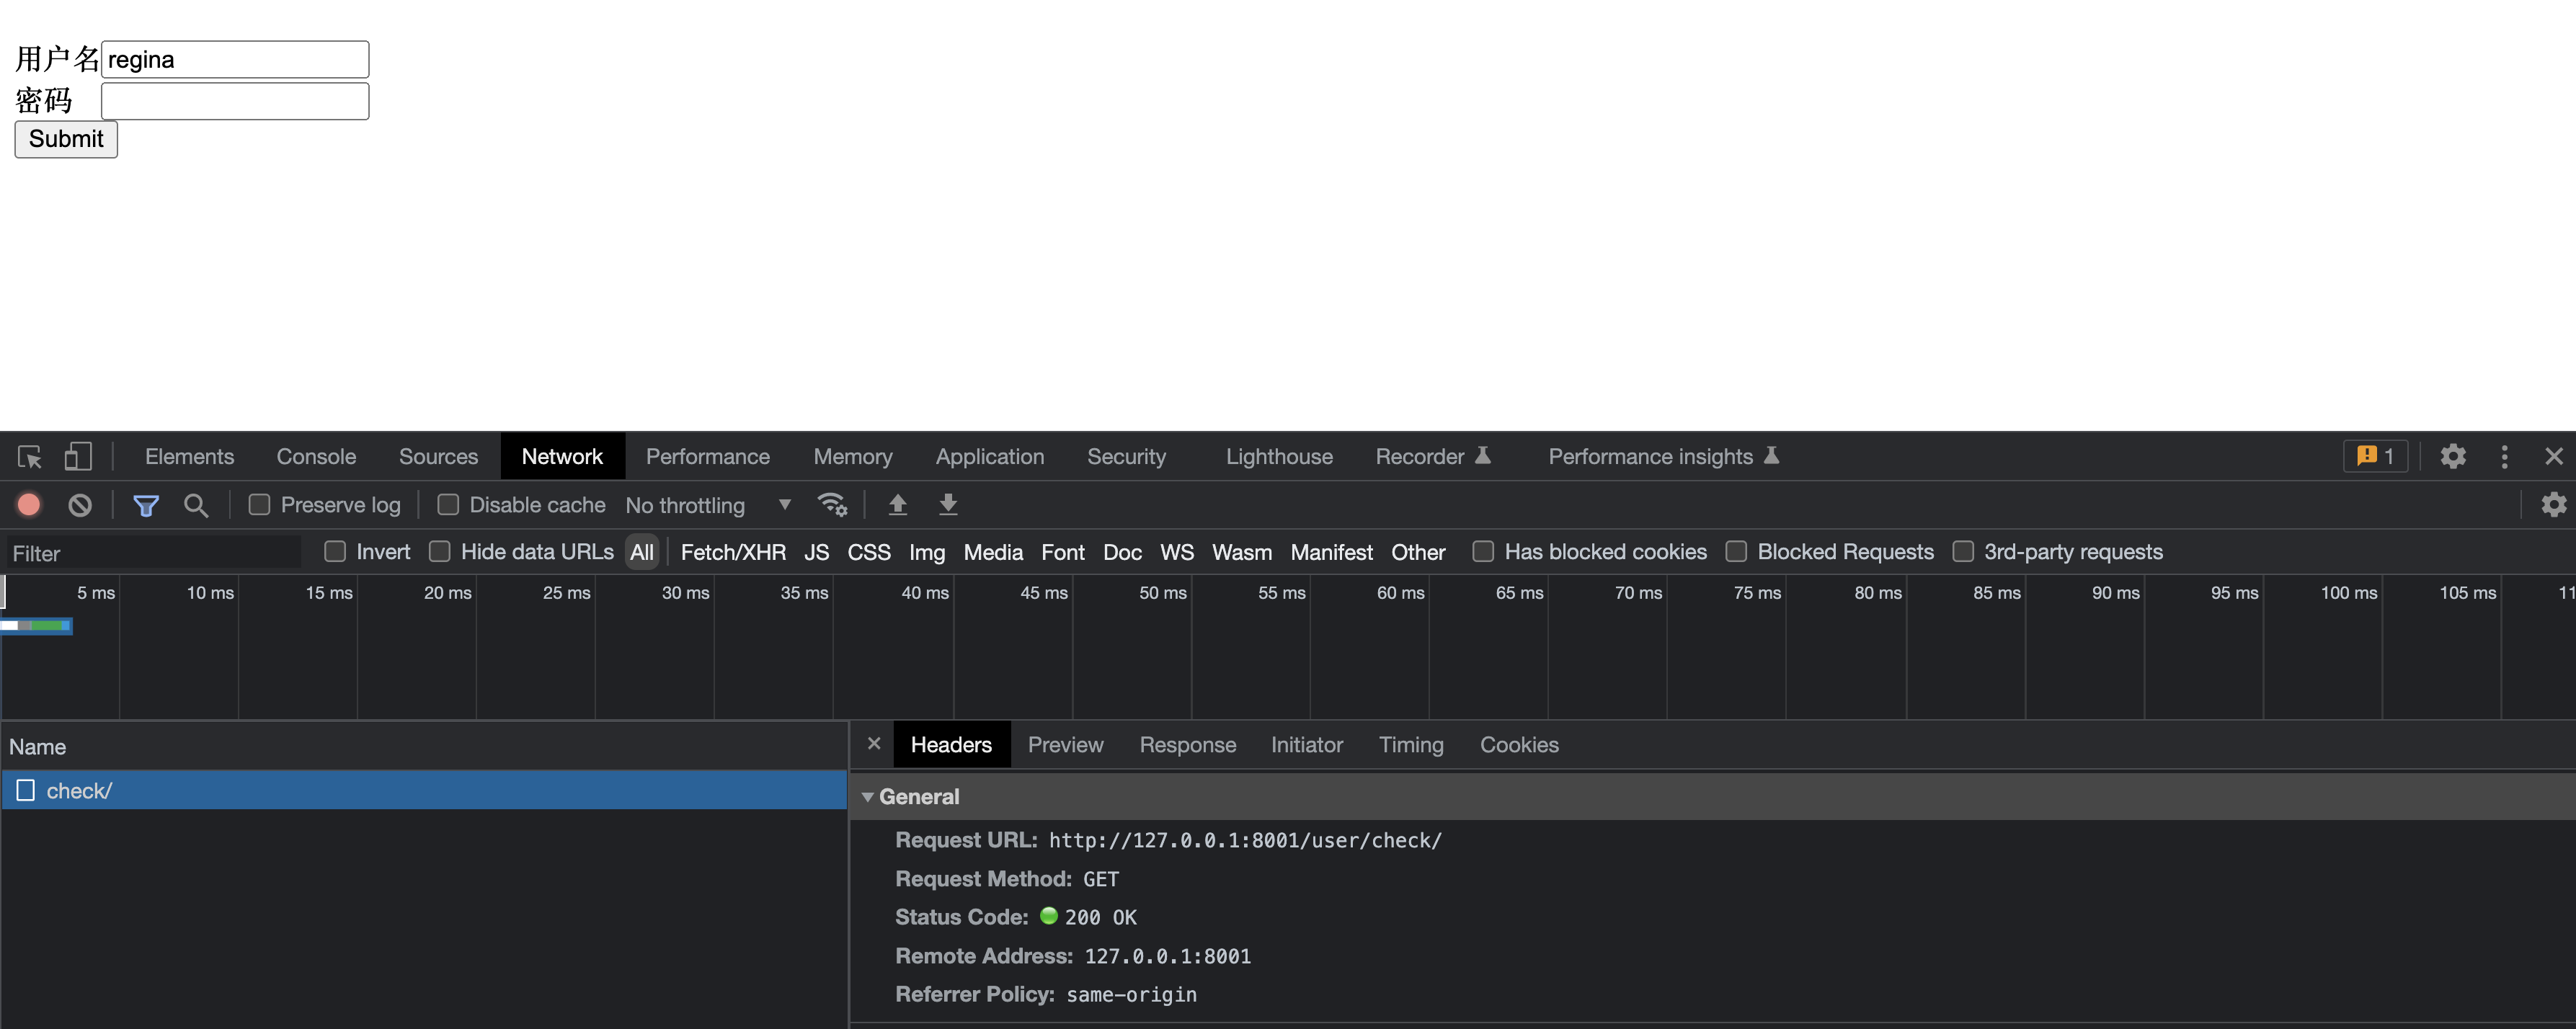
Task: Open Network panel settings gear
Action: pyautogui.click(x=2554, y=504)
